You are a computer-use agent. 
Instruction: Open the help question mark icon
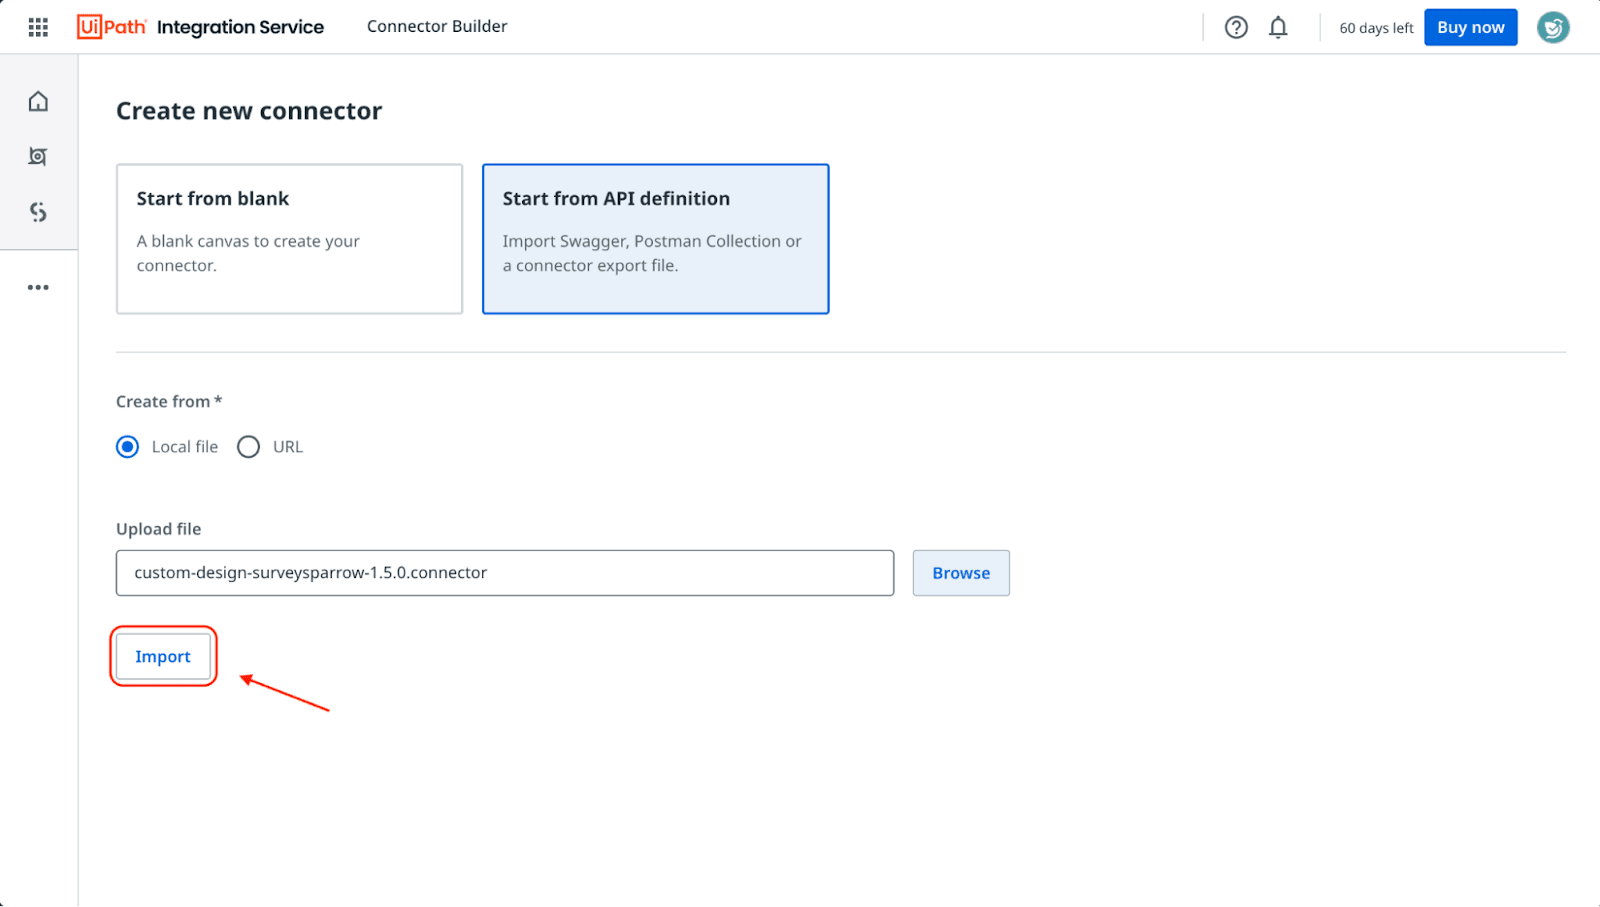pos(1236,27)
